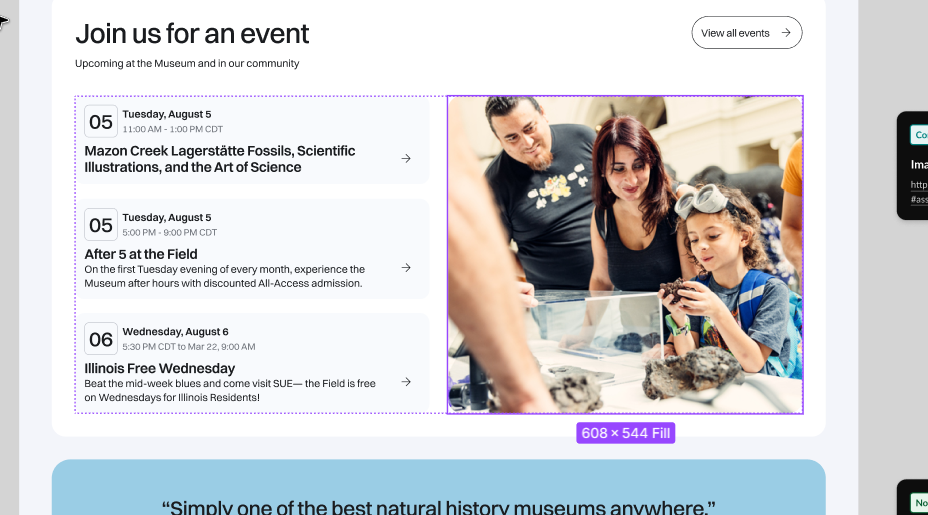Click the View all events button

745,33
